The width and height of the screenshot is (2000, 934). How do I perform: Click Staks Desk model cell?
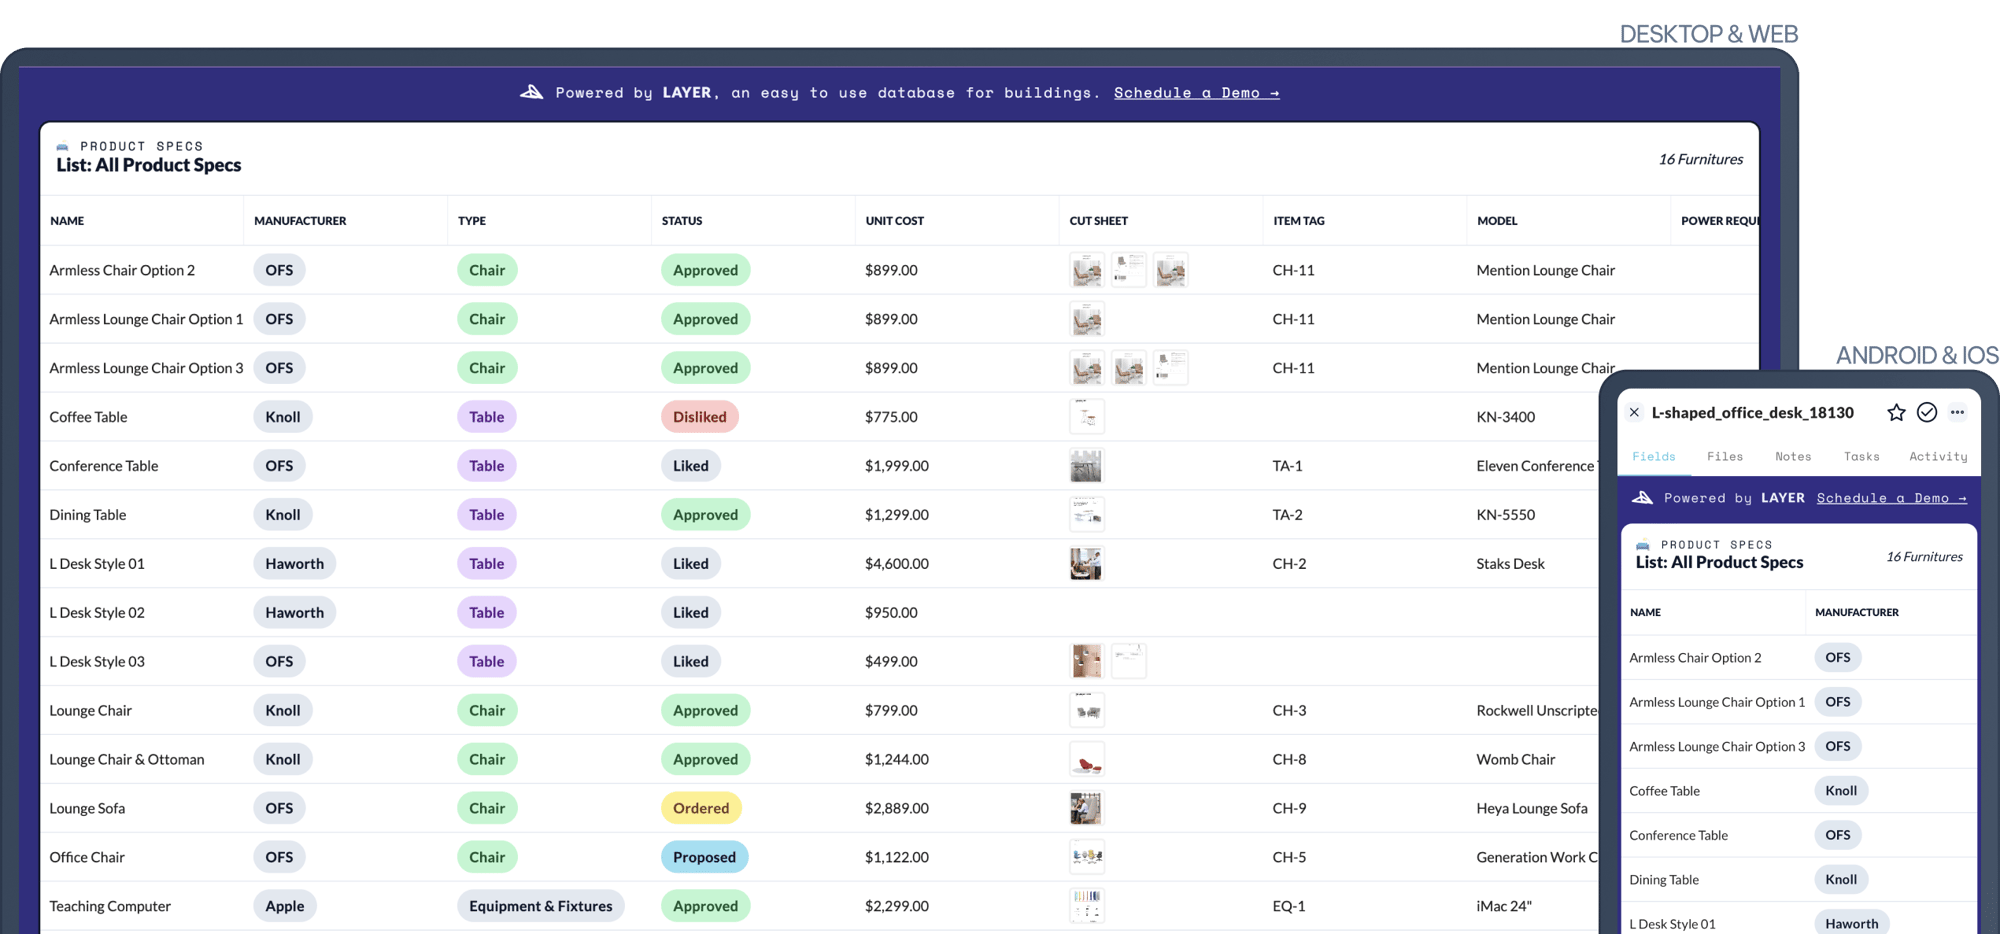pos(1510,564)
